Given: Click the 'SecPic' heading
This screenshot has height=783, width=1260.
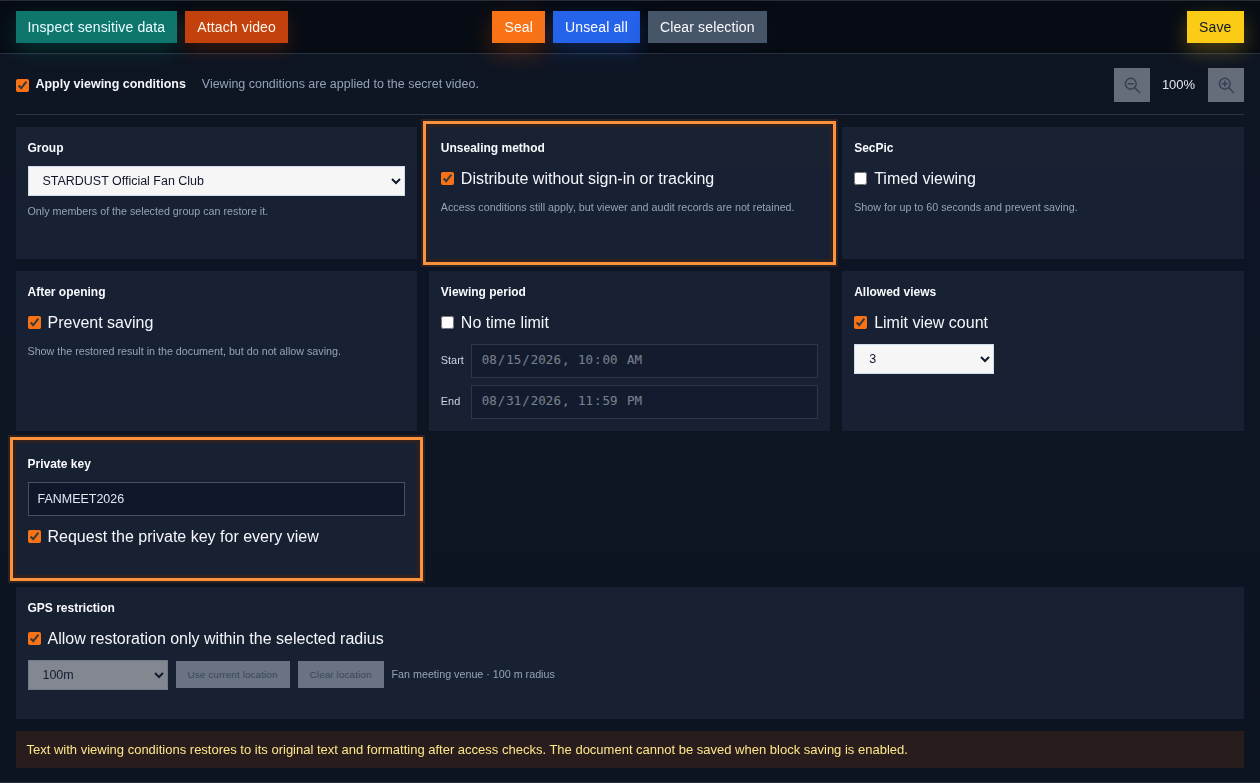Looking at the screenshot, I should [x=874, y=148].
